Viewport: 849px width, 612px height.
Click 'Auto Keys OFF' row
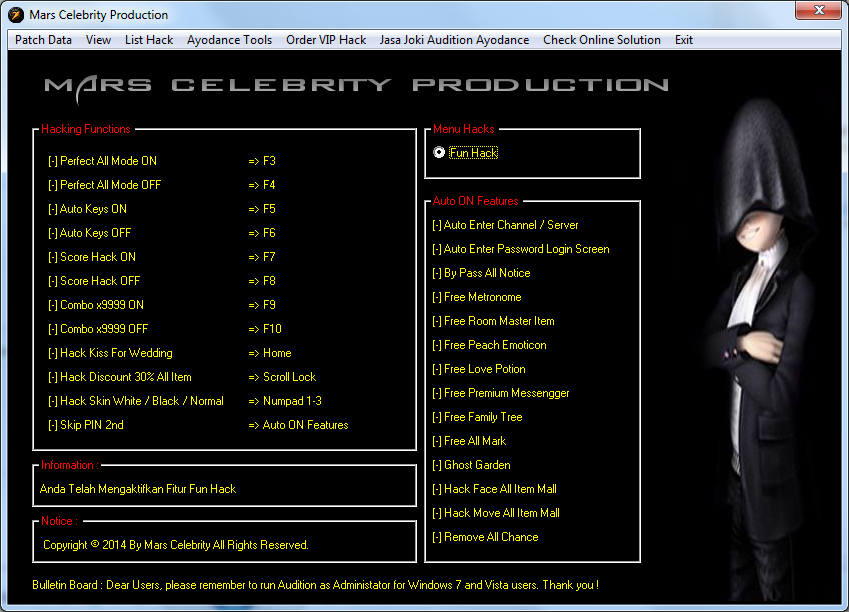point(89,233)
